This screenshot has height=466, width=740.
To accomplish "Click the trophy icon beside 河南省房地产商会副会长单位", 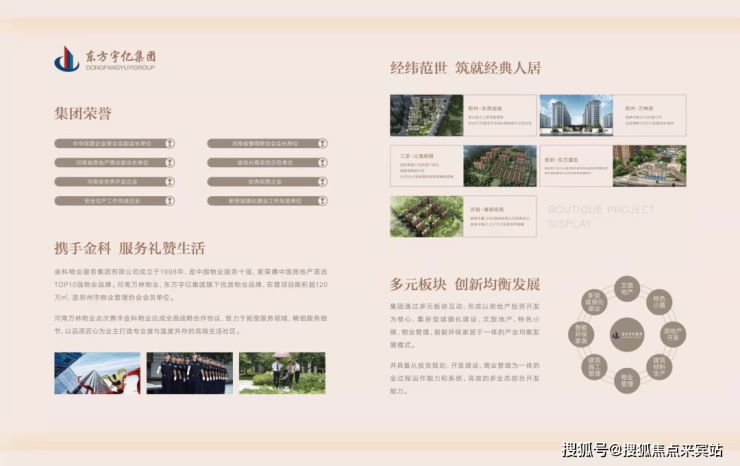I will (x=169, y=162).
